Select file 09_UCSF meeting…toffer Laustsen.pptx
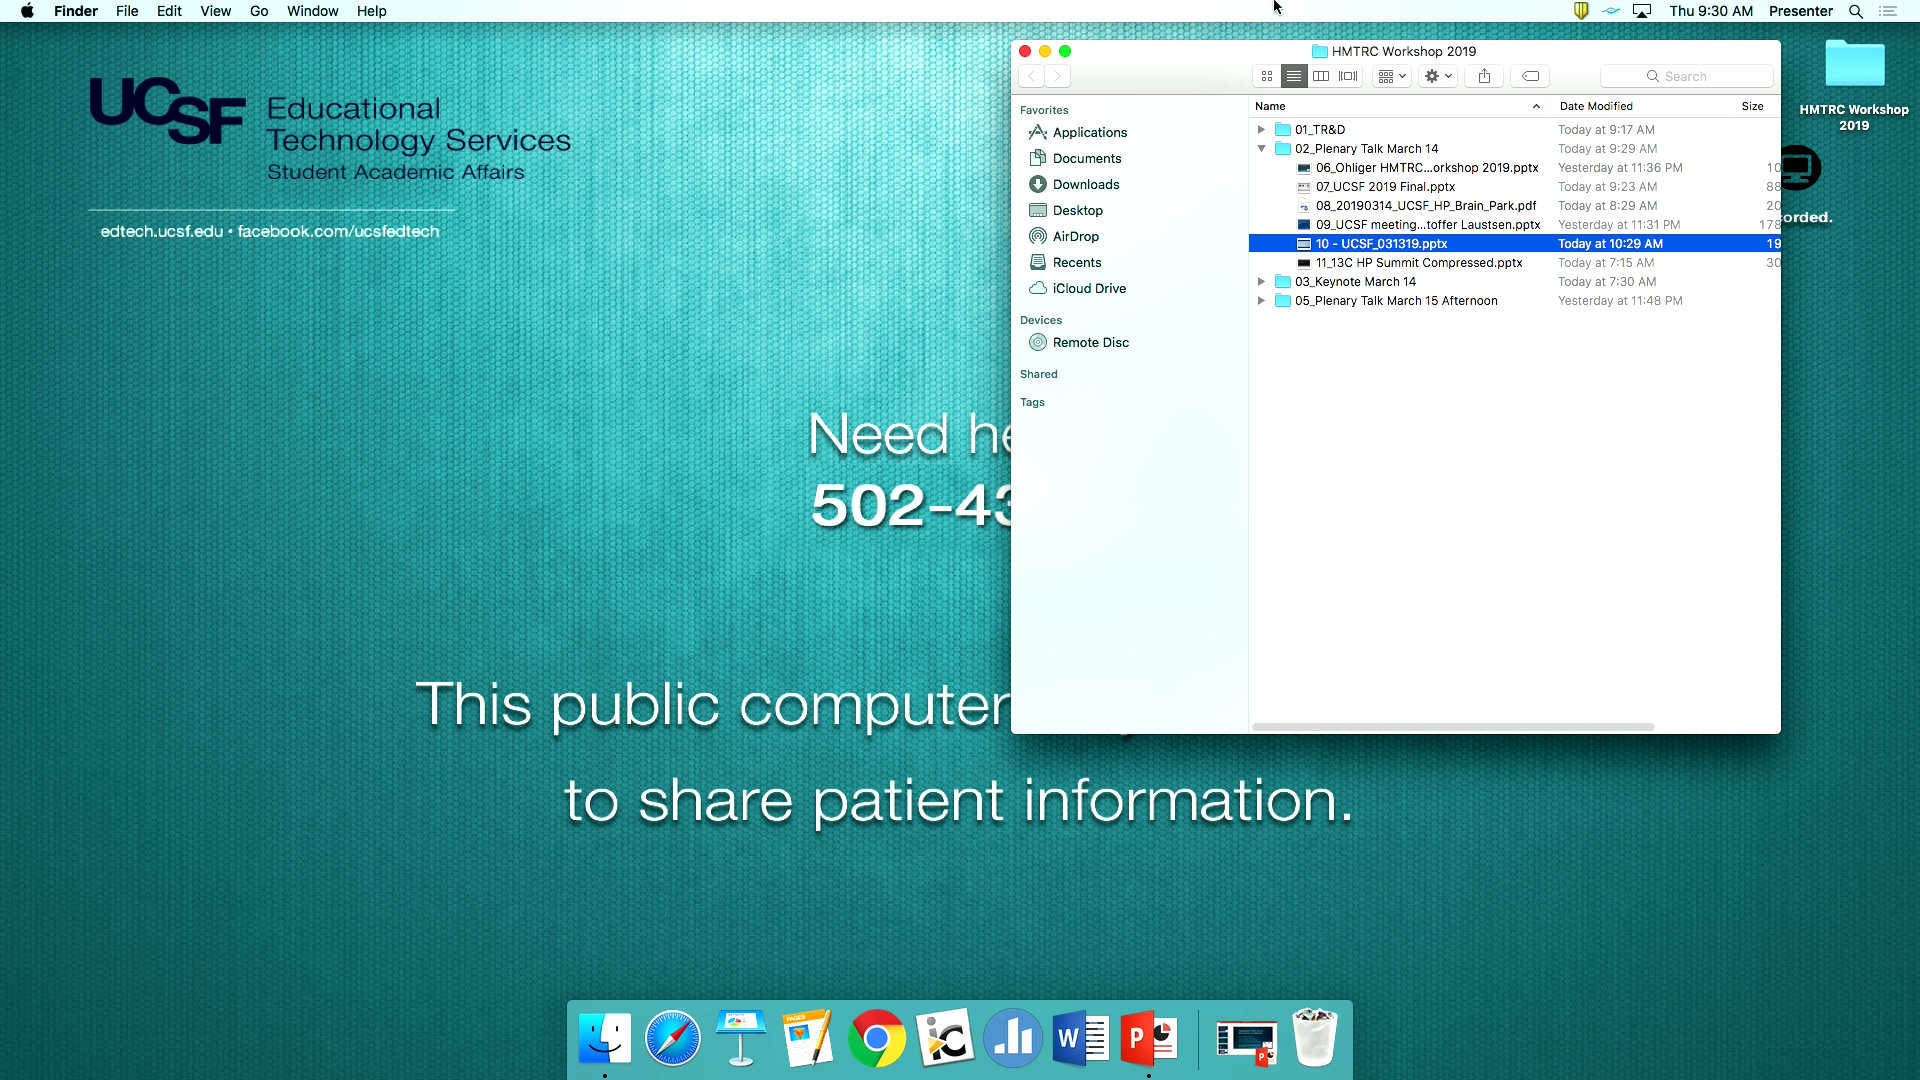 pos(1514,225)
